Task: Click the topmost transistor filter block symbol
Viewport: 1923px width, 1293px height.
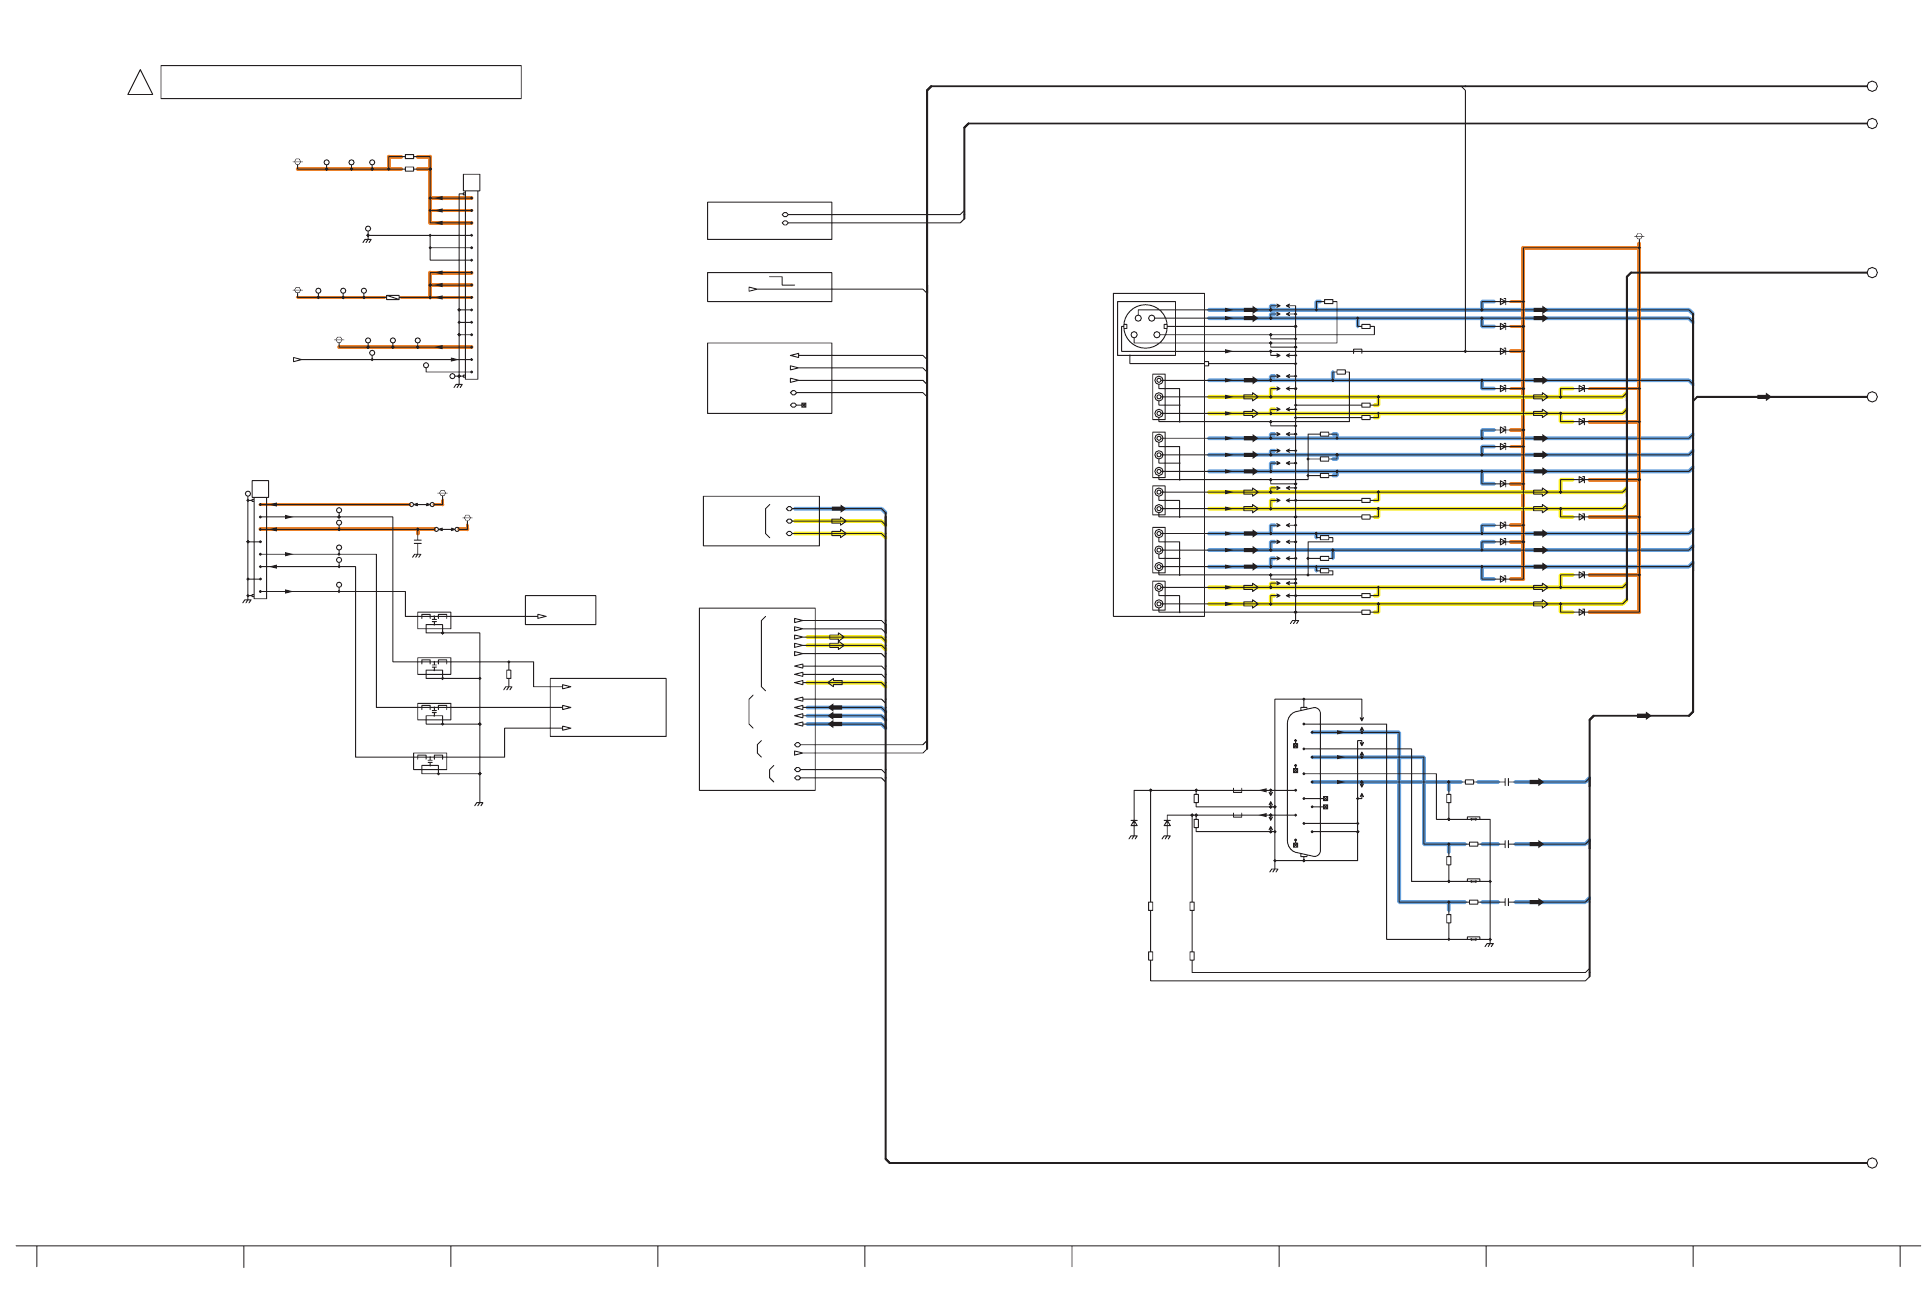Action: [x=434, y=620]
